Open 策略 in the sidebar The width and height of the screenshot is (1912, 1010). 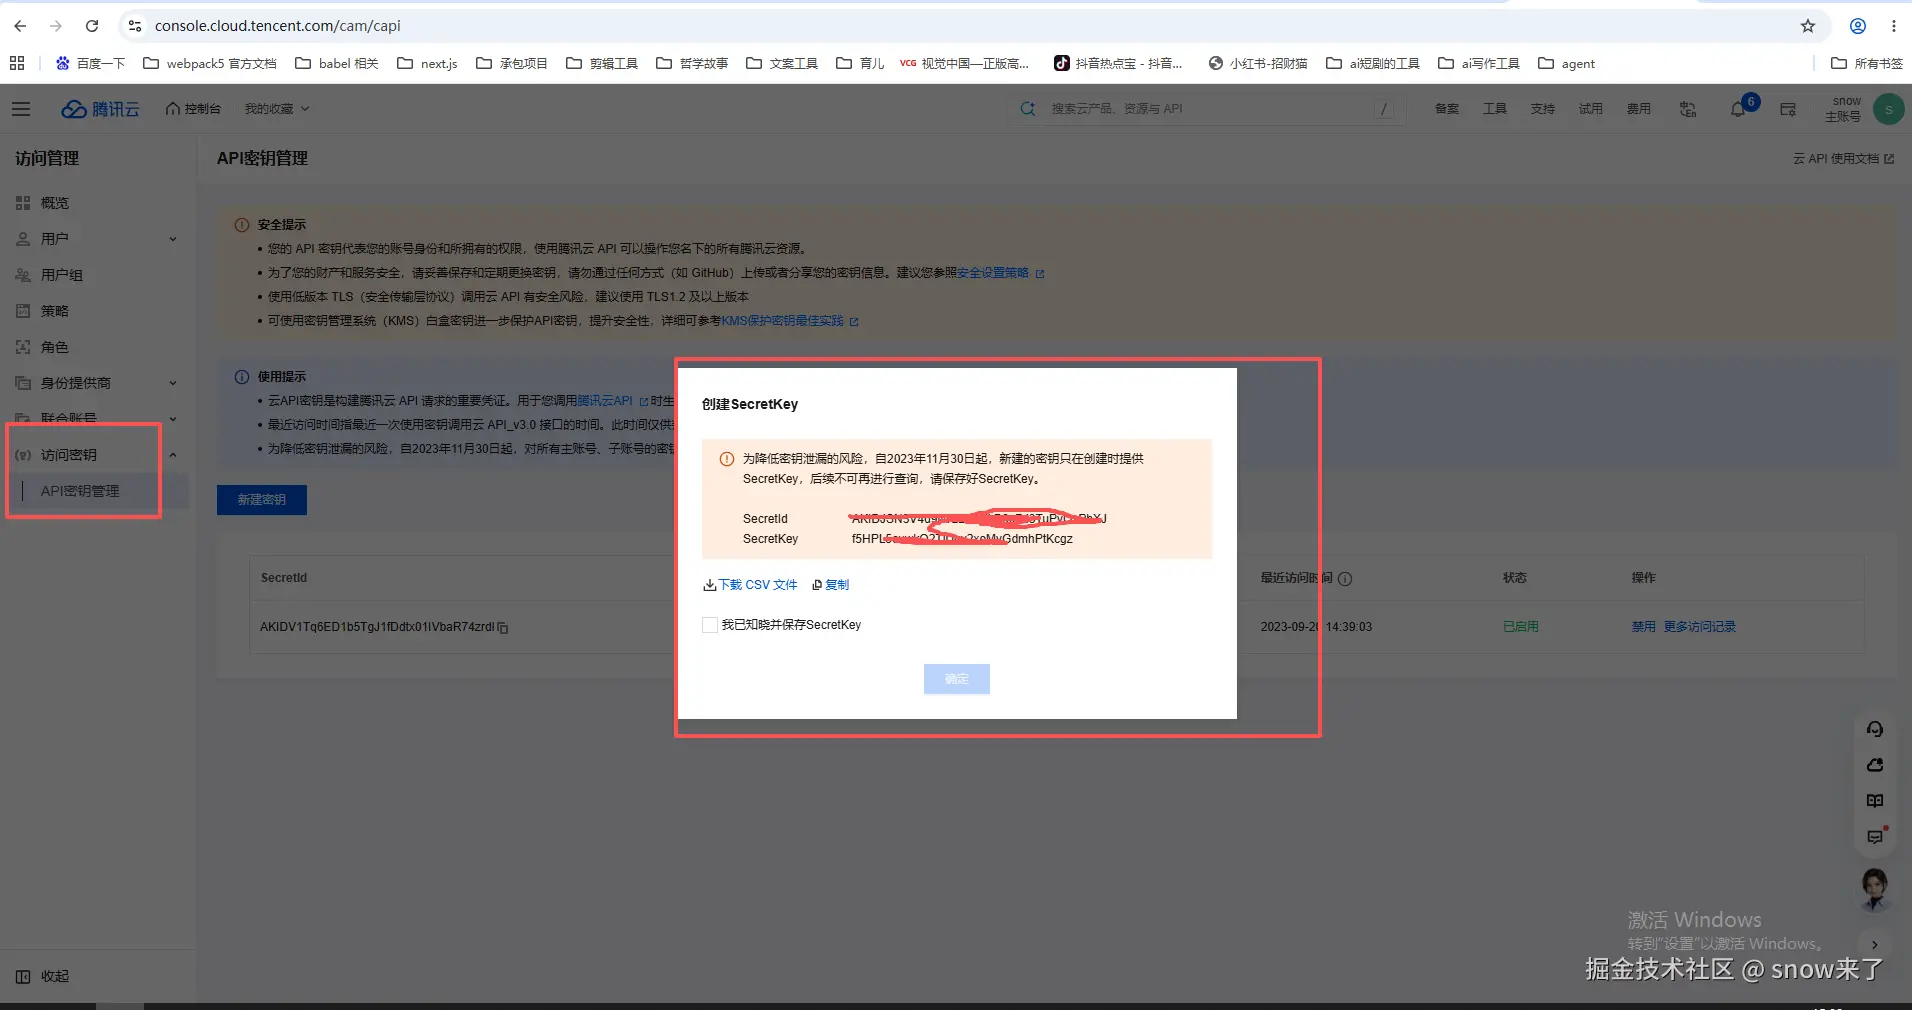tap(55, 311)
